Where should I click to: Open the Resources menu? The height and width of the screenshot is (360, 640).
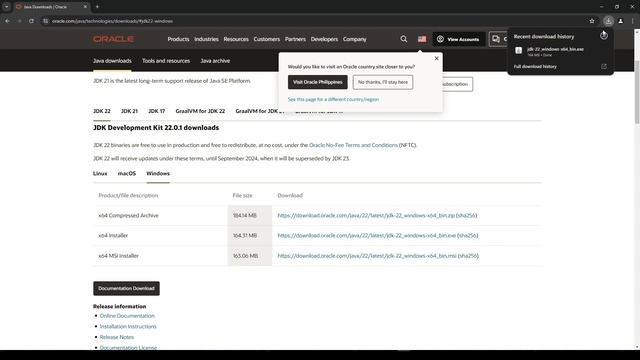[236, 39]
